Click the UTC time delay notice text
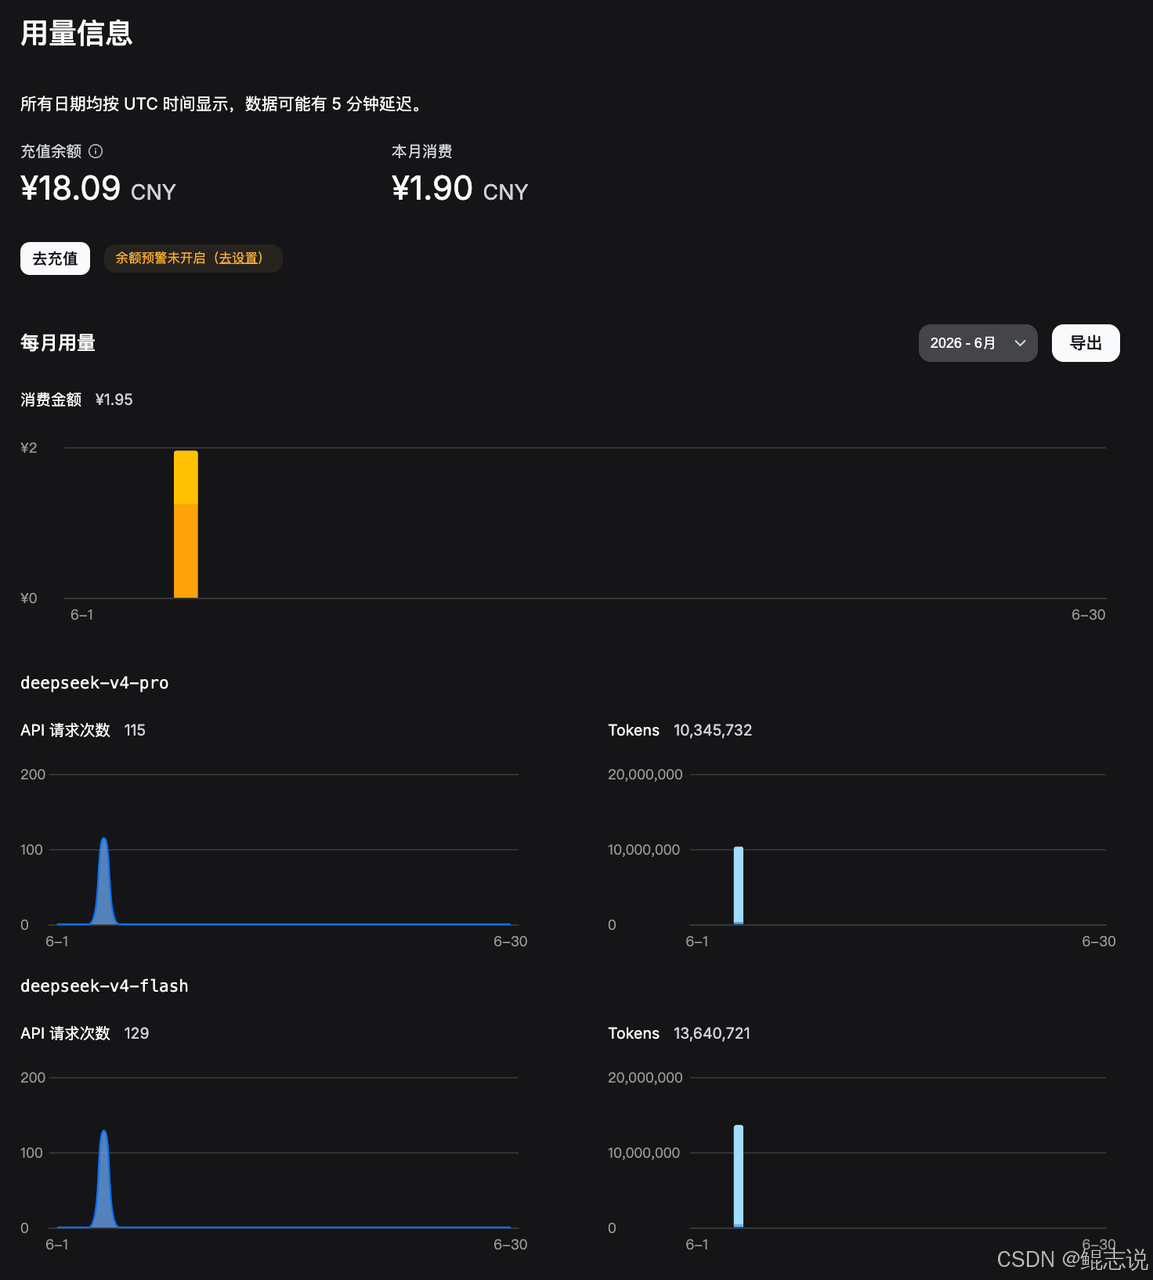Screen dimensions: 1153x1280 [x=225, y=104]
